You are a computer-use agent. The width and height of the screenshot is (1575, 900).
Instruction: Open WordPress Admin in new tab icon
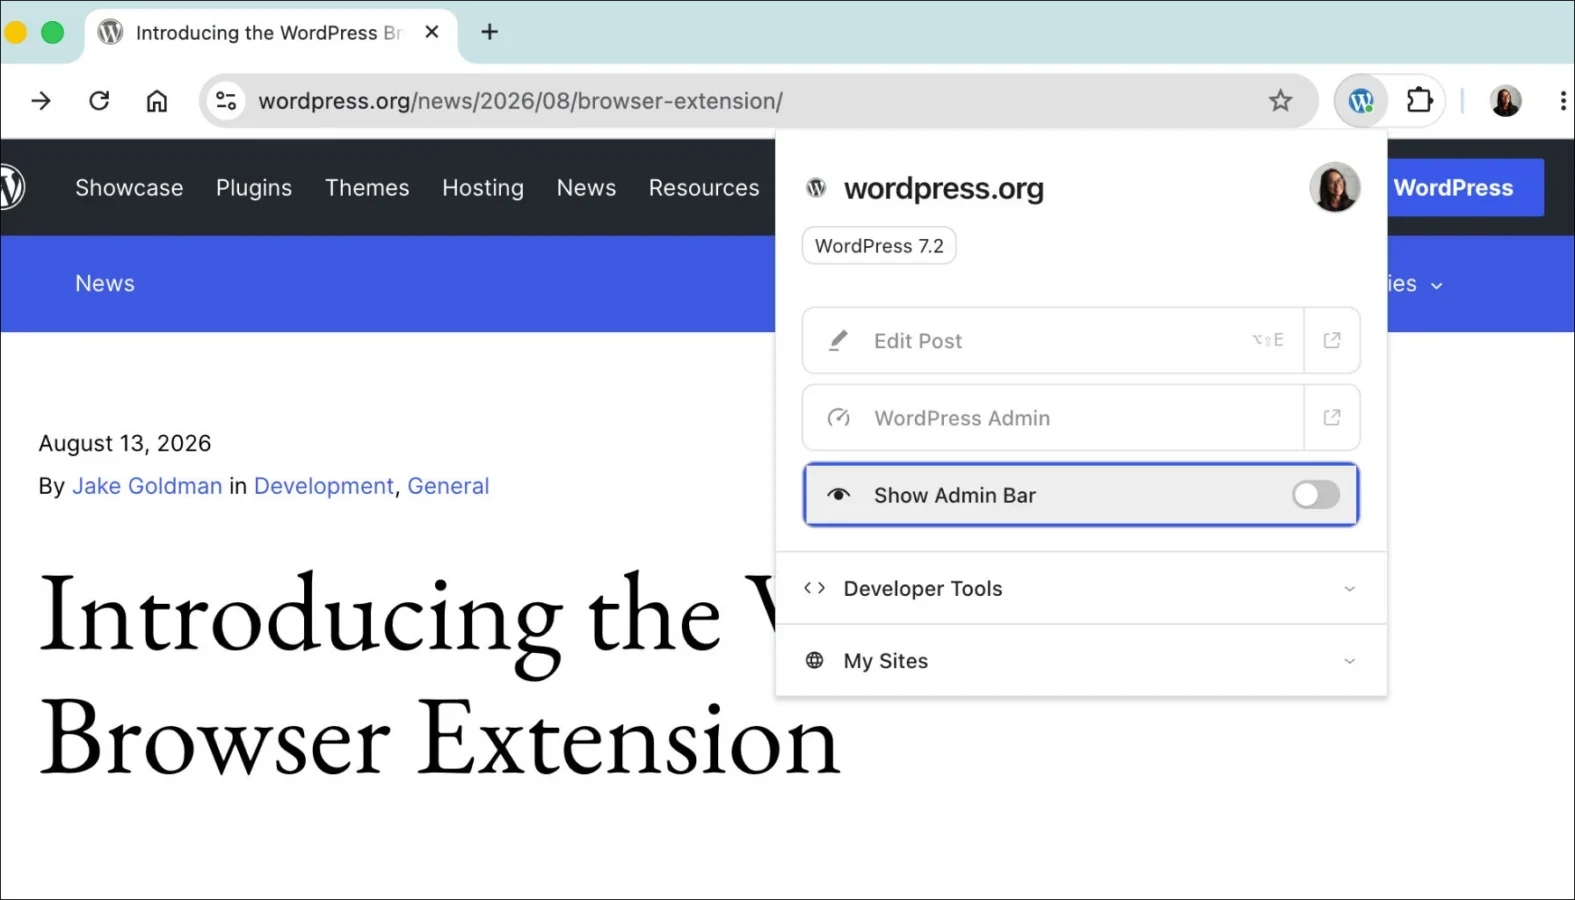click(1332, 417)
